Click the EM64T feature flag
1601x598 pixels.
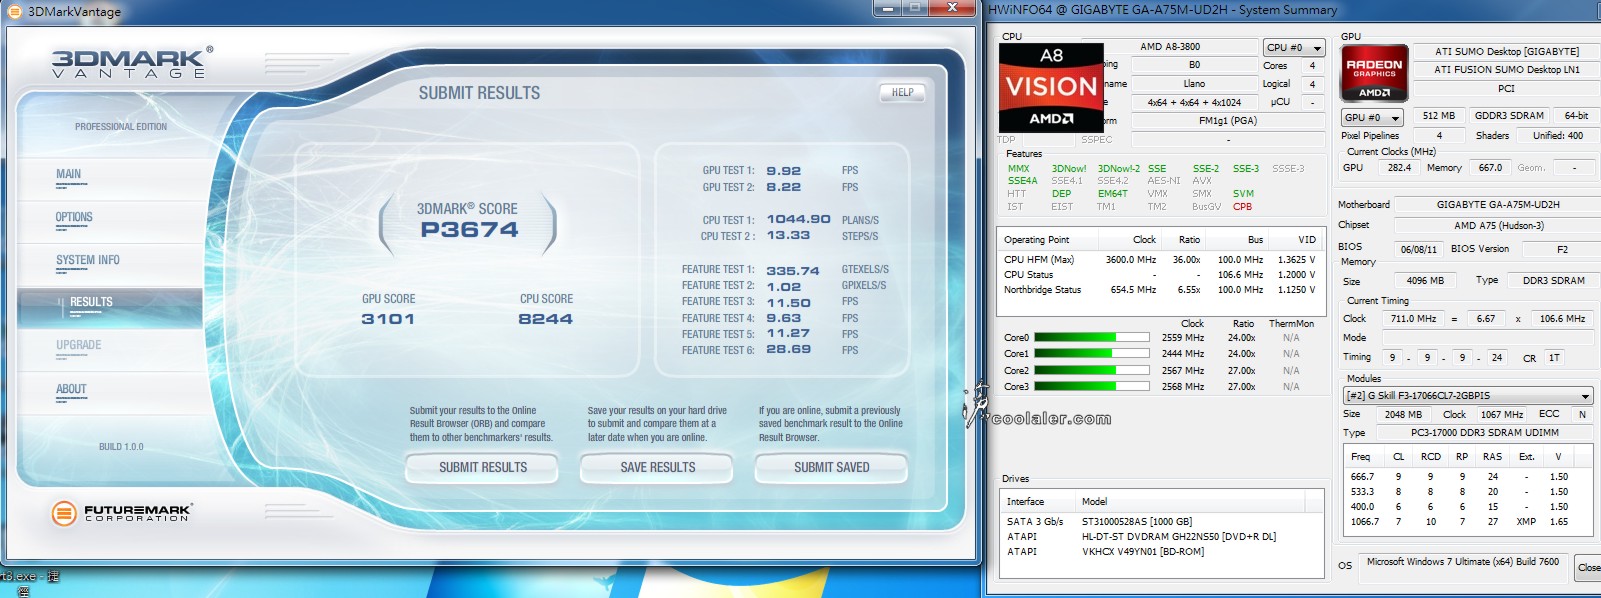coord(1112,194)
